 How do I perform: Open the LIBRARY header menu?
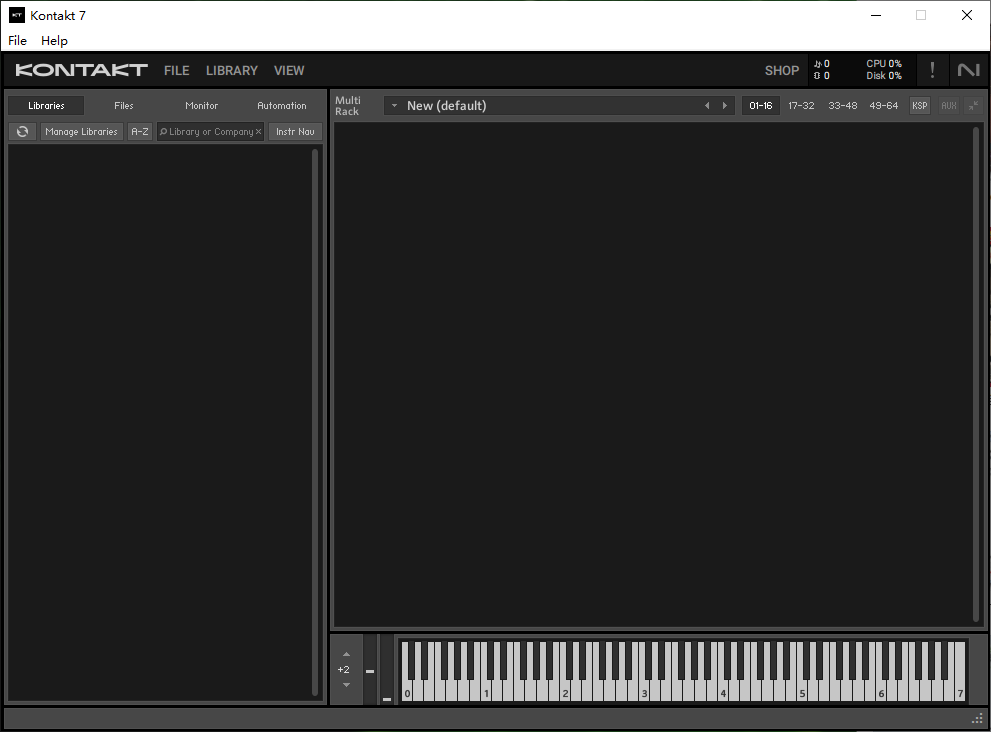coord(232,70)
